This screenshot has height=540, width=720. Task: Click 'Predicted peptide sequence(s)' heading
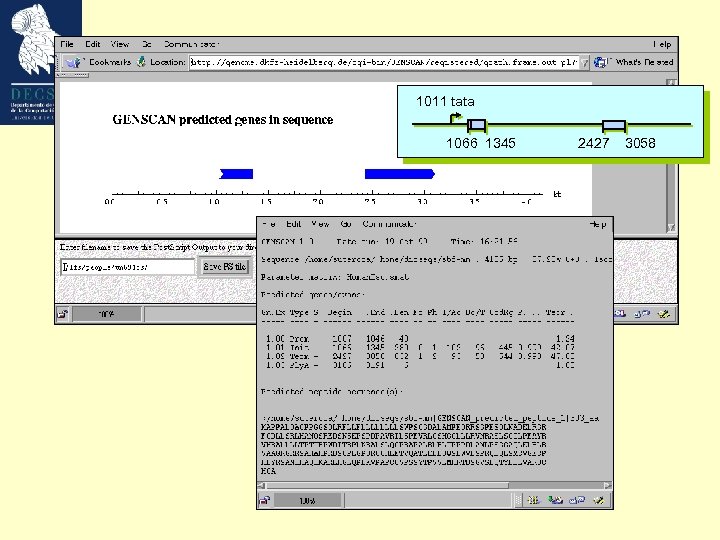(331, 392)
